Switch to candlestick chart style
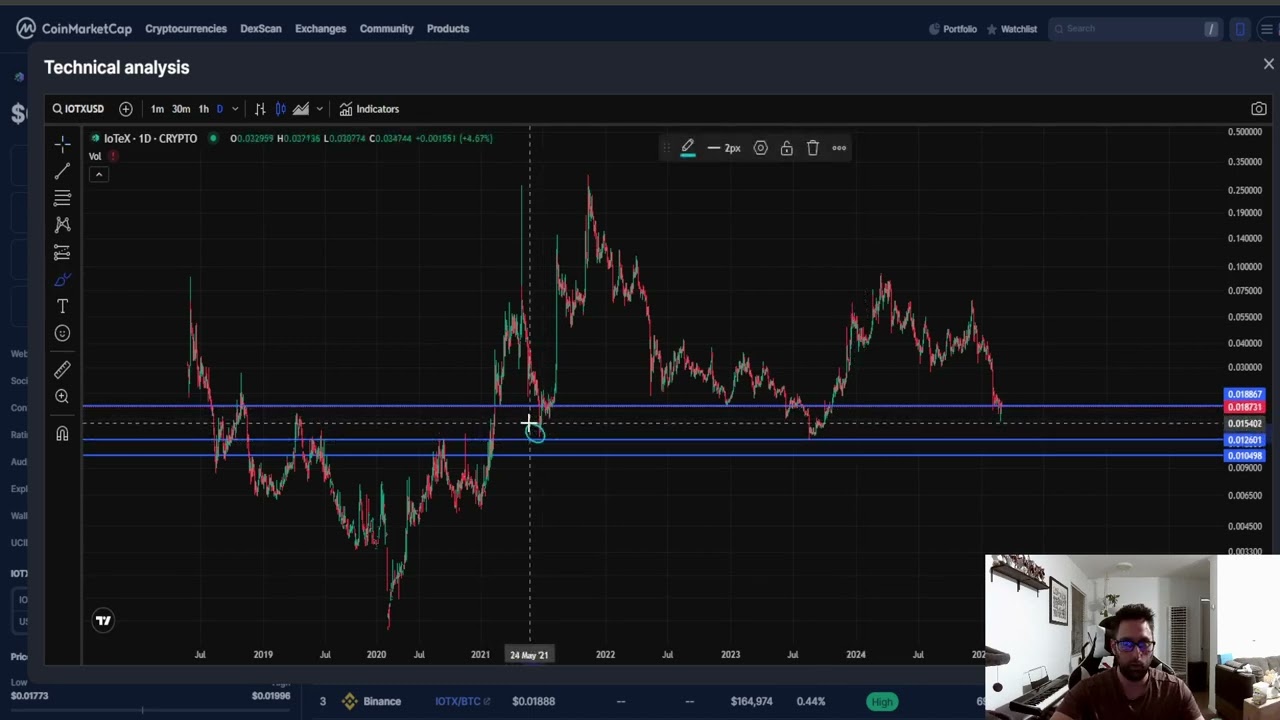Image resolution: width=1280 pixels, height=720 pixels. tap(281, 109)
